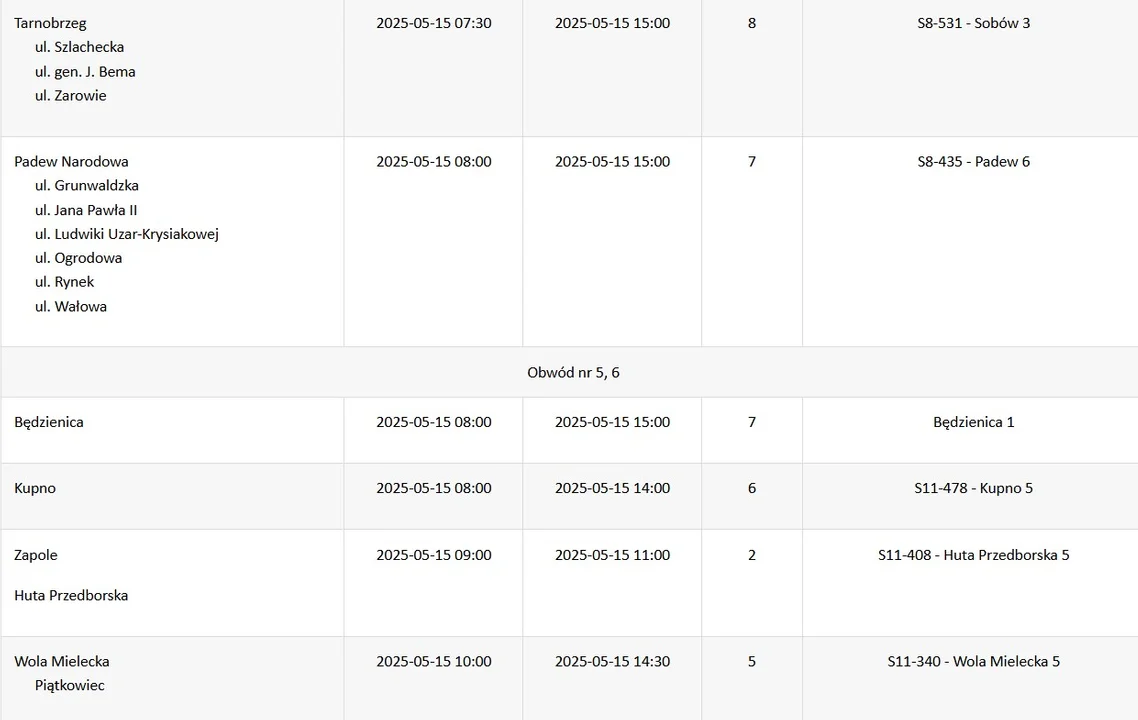Screen dimensions: 1138x720
Task: Select the Piątkowiec sub-entry
Action: pyautogui.click(x=70, y=686)
